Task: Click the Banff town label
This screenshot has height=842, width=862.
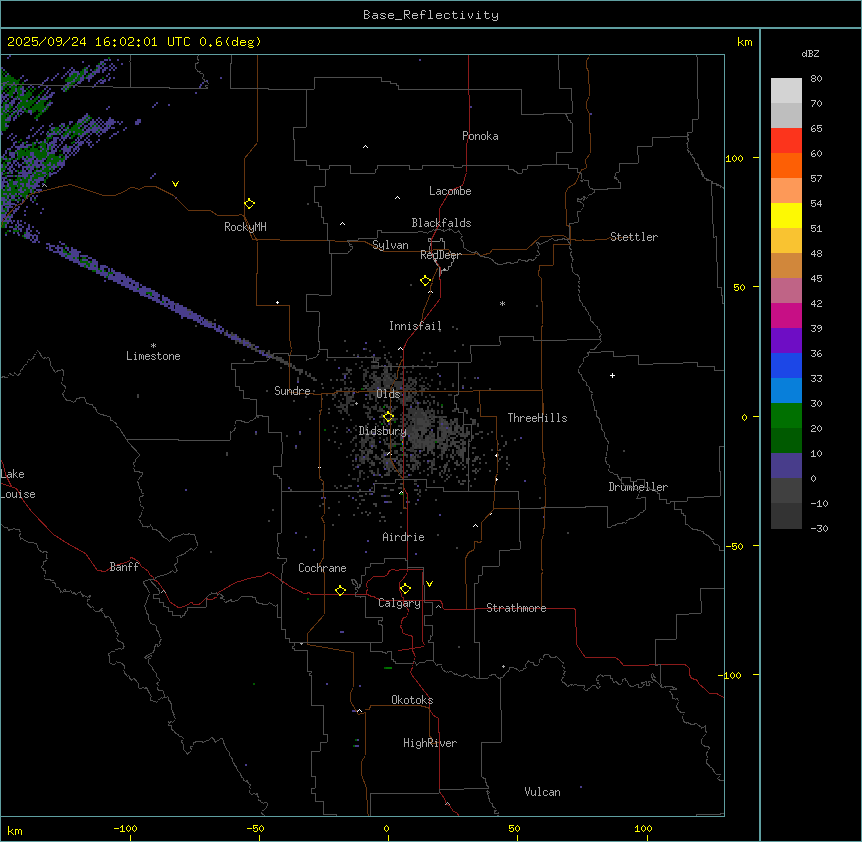Action: pos(124,567)
